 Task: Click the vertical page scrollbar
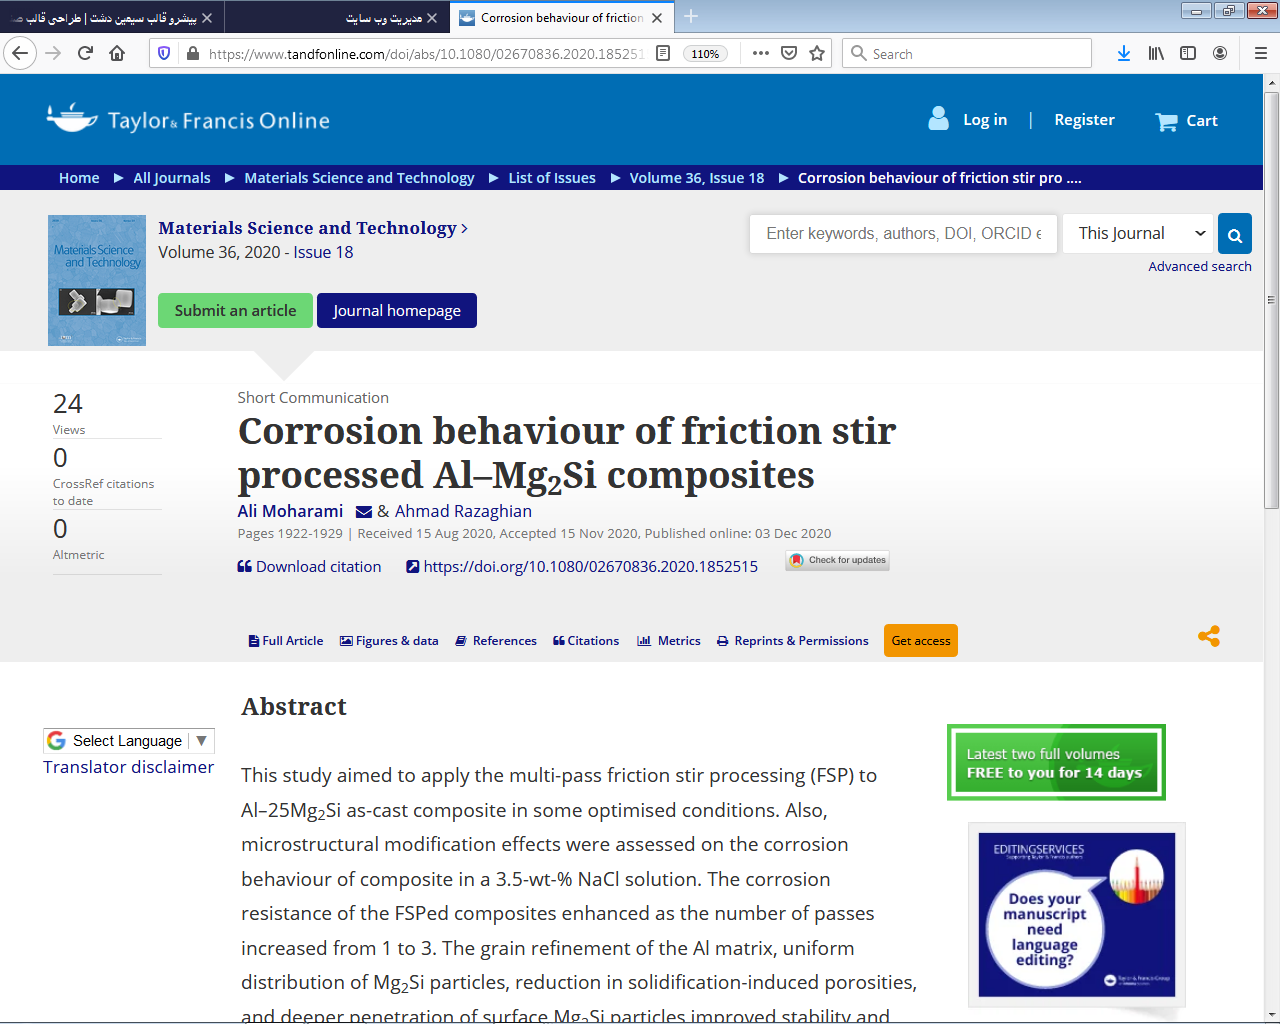1271,300
